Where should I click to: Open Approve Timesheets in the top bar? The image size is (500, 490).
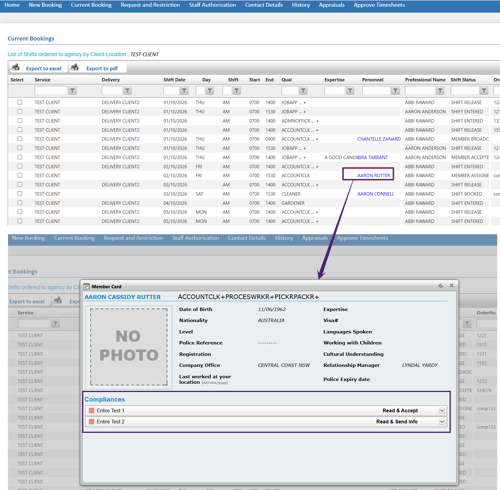[x=379, y=5]
